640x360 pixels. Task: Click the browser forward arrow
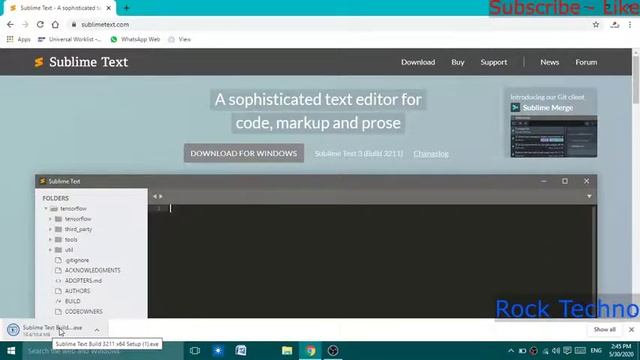tap(25, 24)
